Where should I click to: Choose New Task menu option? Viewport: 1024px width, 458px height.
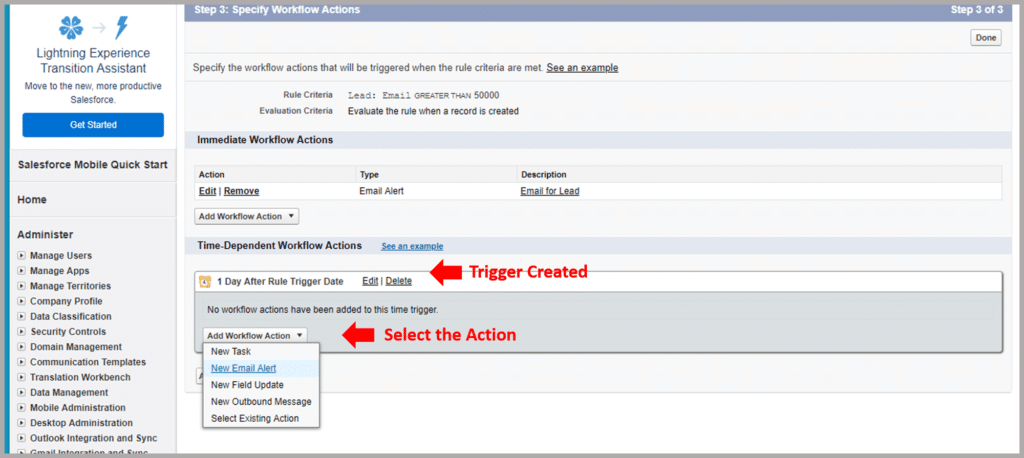tap(231, 352)
